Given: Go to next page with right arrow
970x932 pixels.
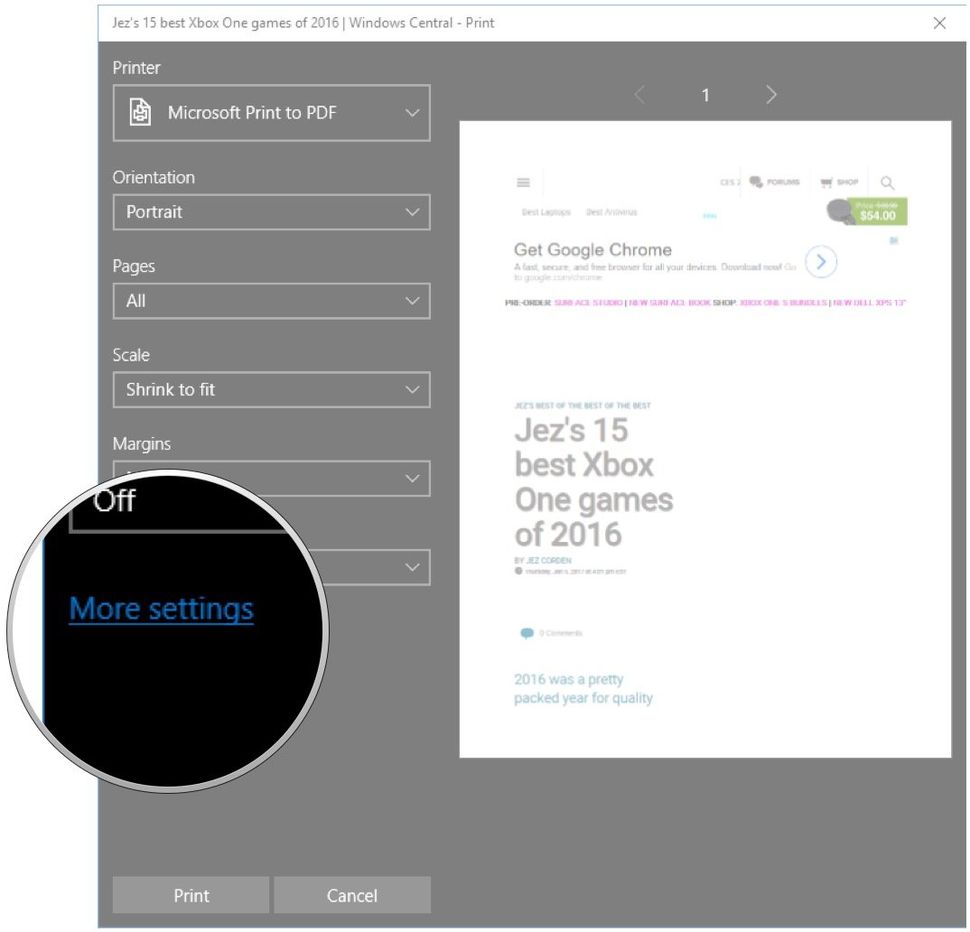Looking at the screenshot, I should point(771,95).
